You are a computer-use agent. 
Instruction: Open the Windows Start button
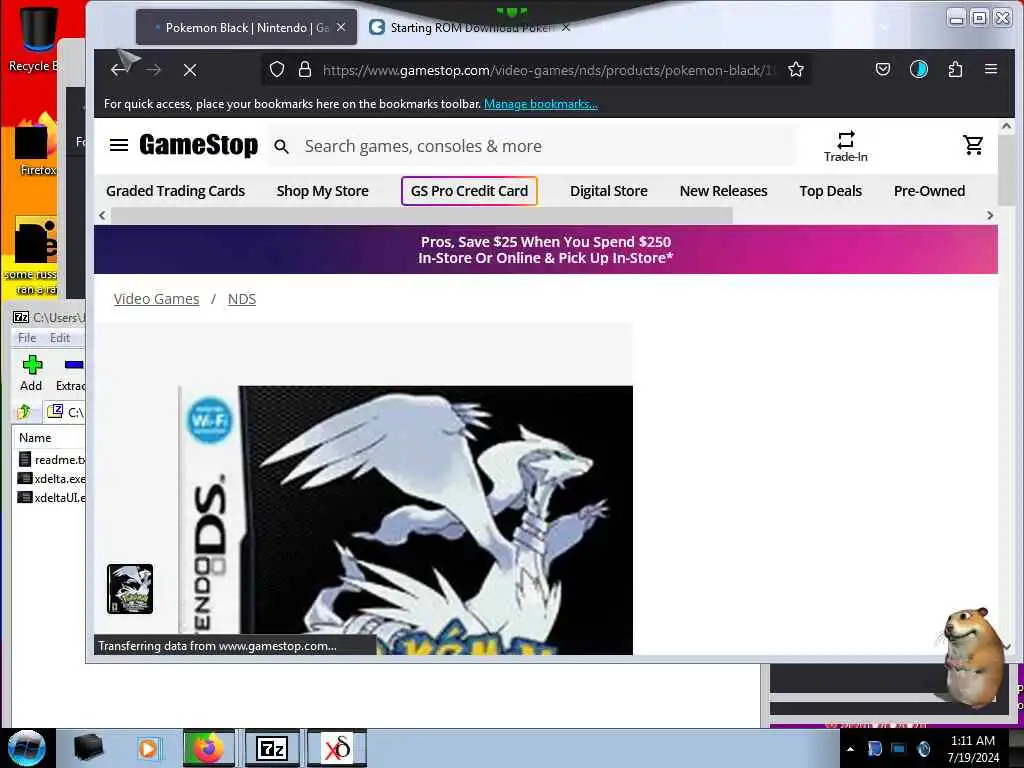click(x=27, y=748)
